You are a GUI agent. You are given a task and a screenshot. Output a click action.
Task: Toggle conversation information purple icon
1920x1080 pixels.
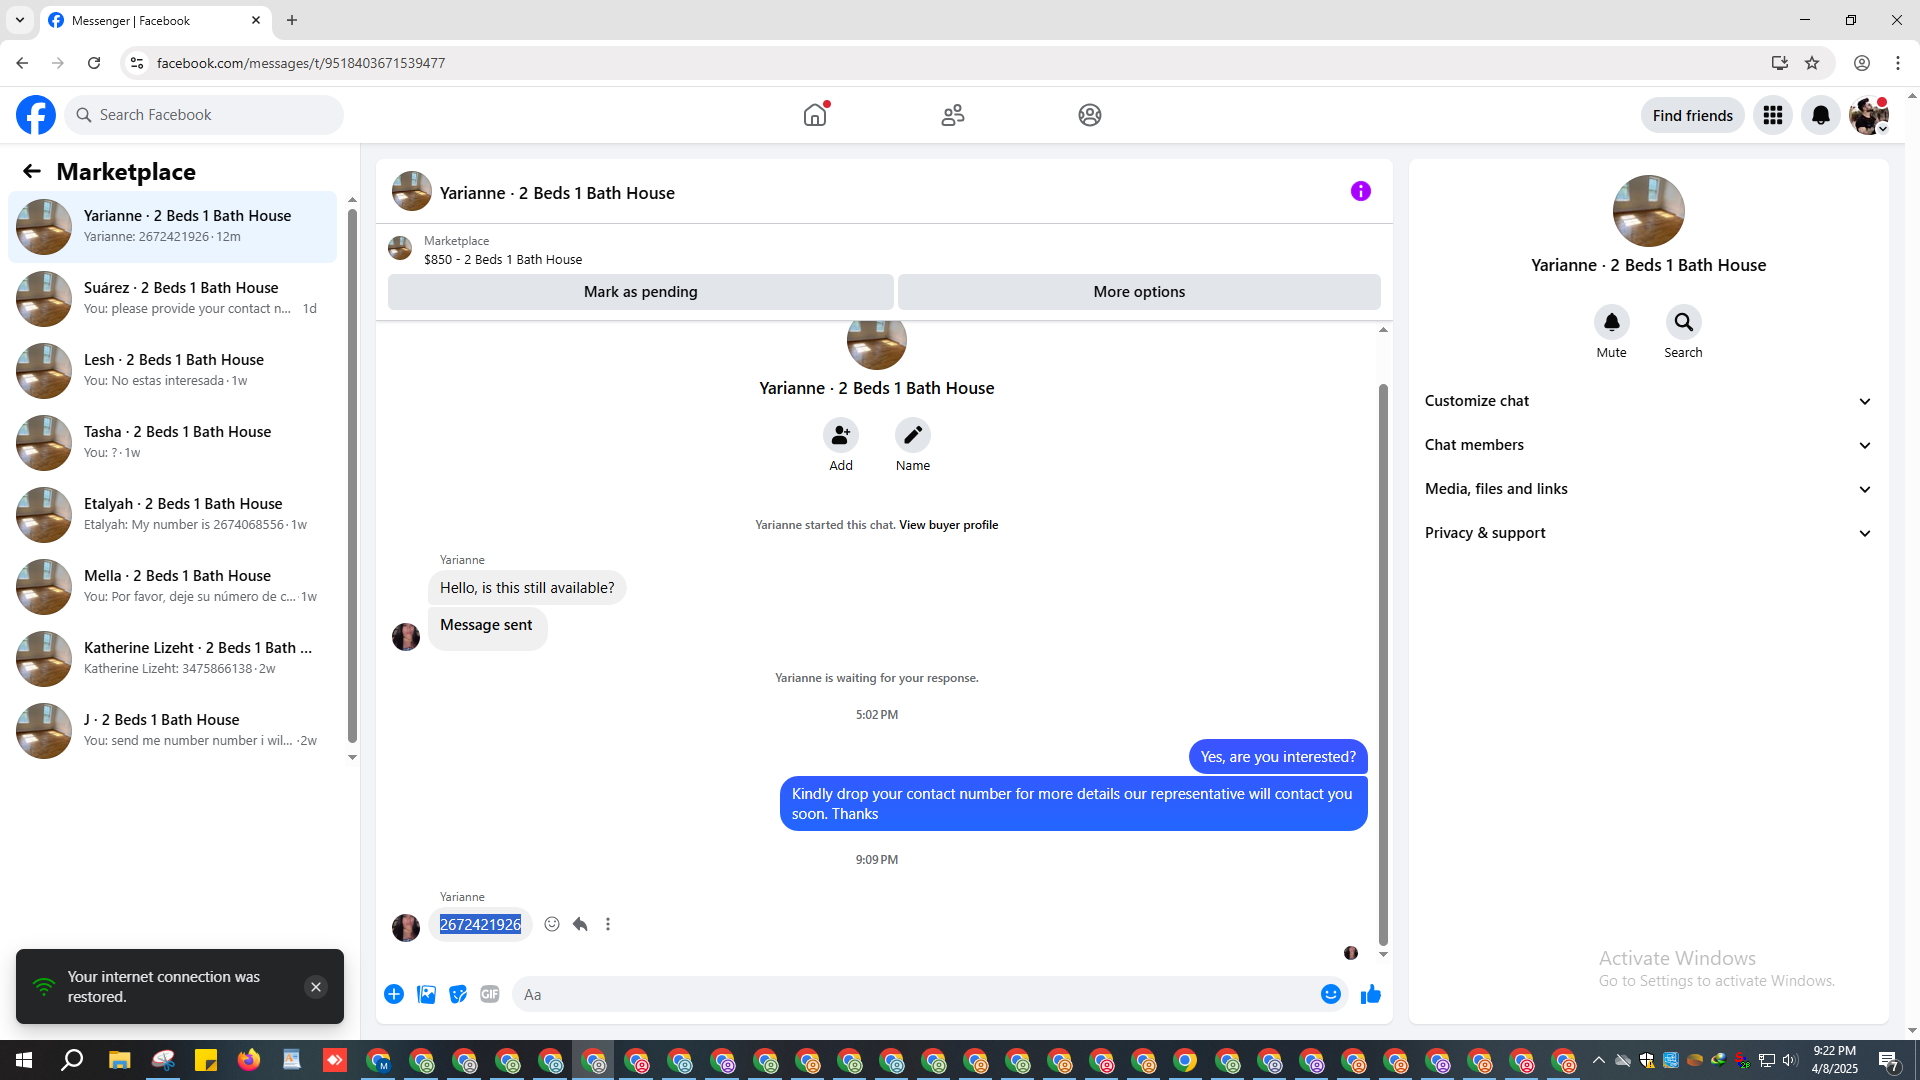point(1360,191)
